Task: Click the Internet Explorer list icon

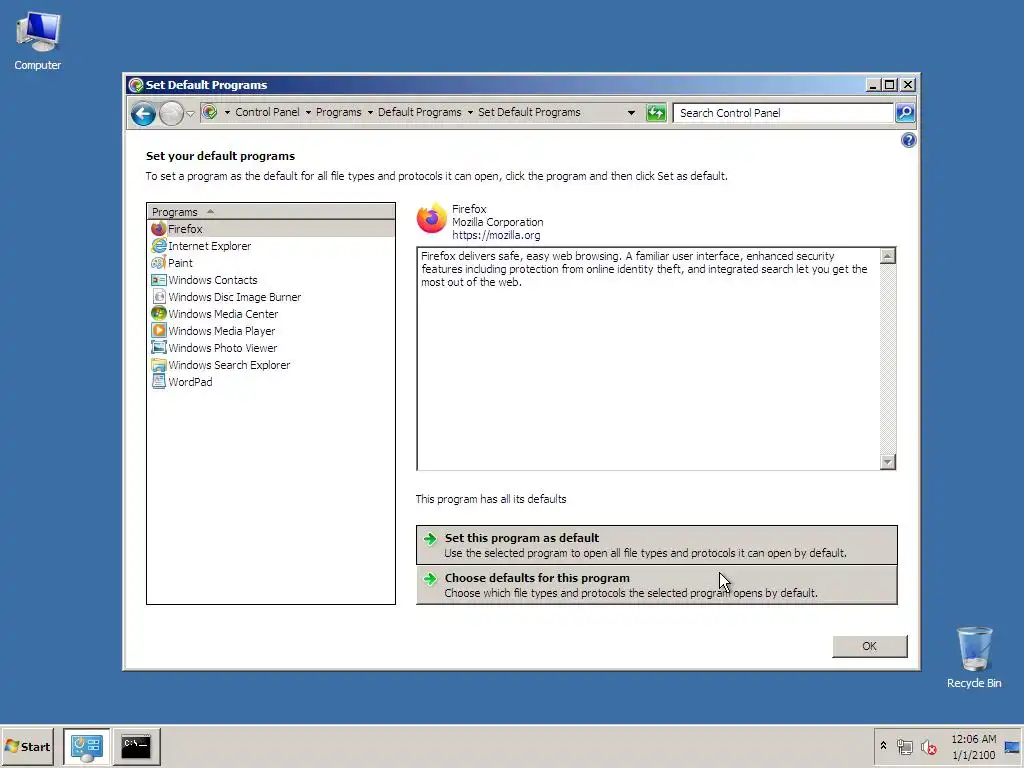Action: pos(159,246)
